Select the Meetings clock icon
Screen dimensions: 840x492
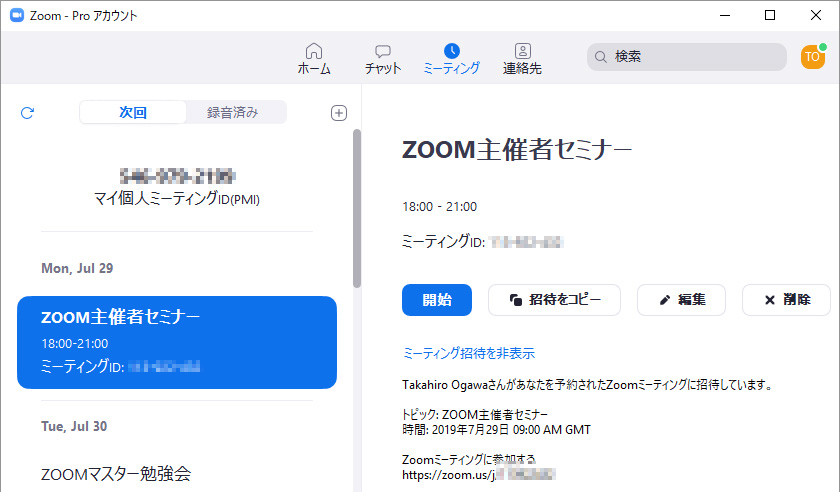pyautogui.click(x=452, y=51)
